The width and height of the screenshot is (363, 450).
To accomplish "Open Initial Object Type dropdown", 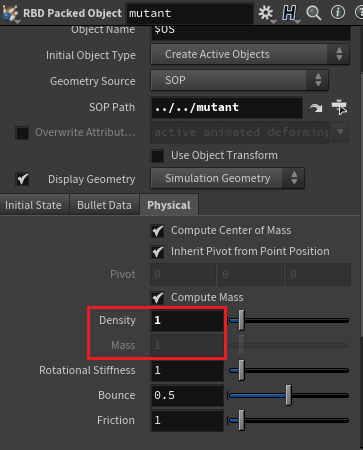I will point(250,54).
